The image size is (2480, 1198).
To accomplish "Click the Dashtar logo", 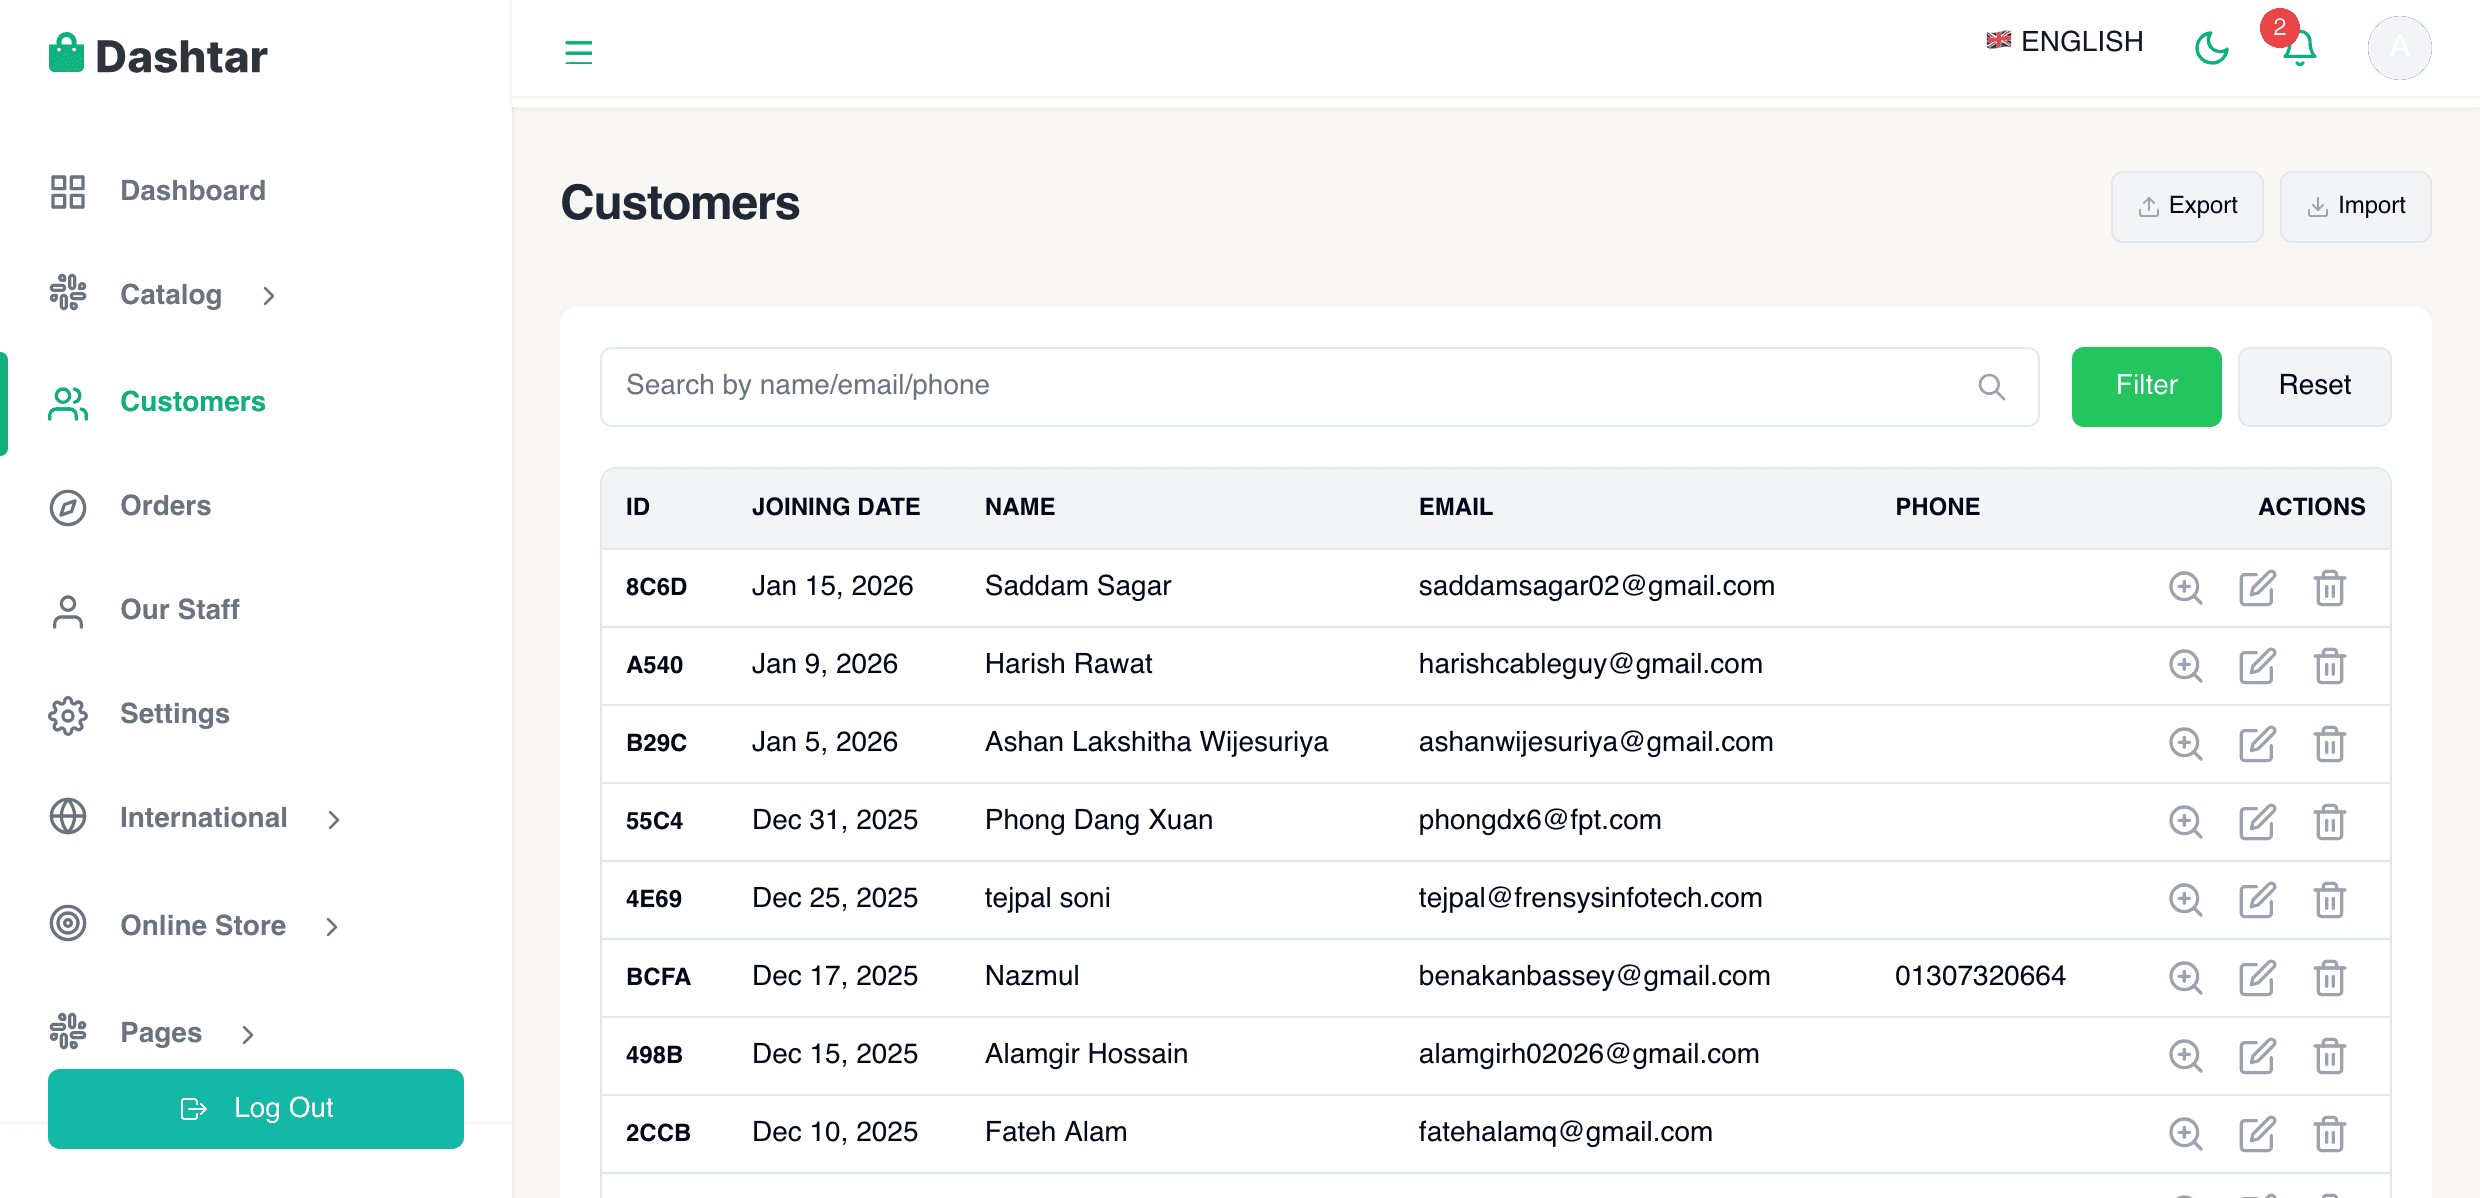I will click(157, 55).
